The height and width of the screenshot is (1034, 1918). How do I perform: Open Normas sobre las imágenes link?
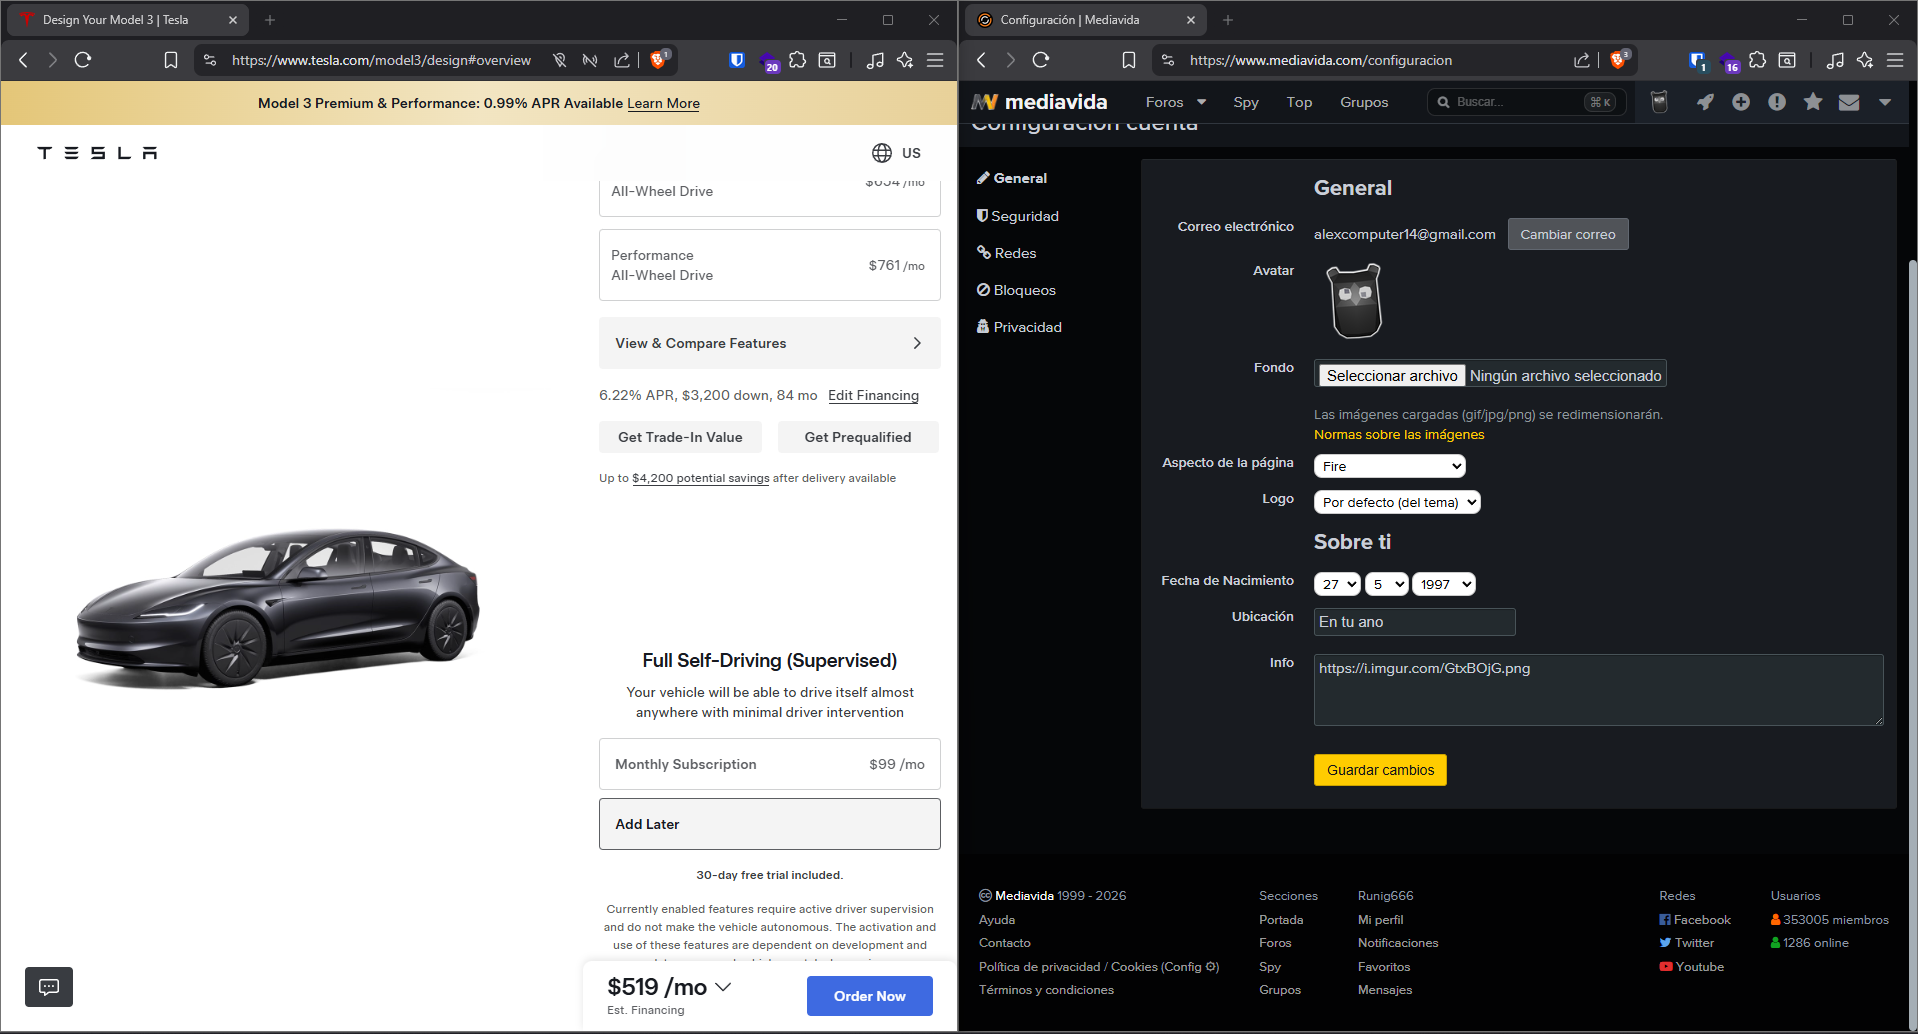click(x=1399, y=434)
